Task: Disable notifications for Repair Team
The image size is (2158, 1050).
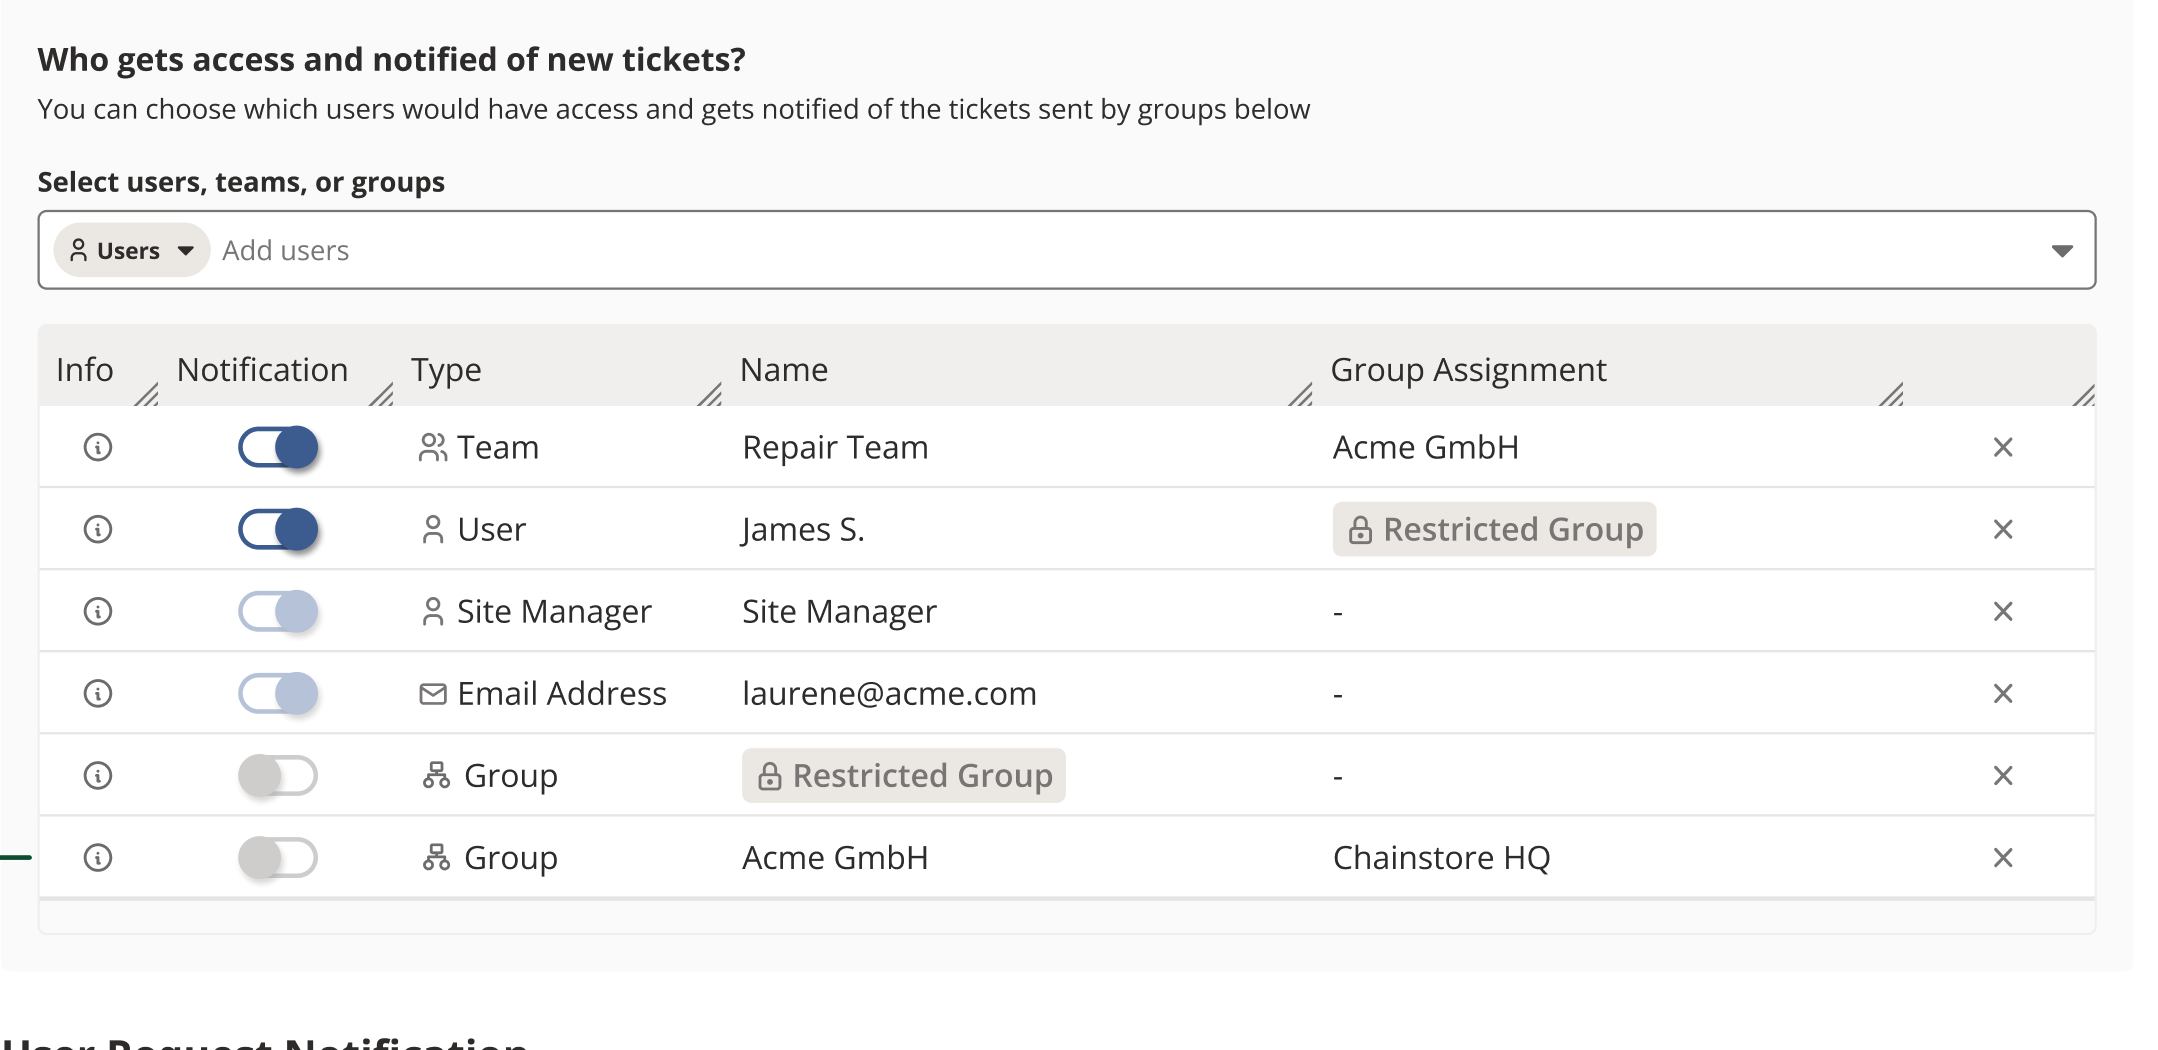Action: coord(278,447)
